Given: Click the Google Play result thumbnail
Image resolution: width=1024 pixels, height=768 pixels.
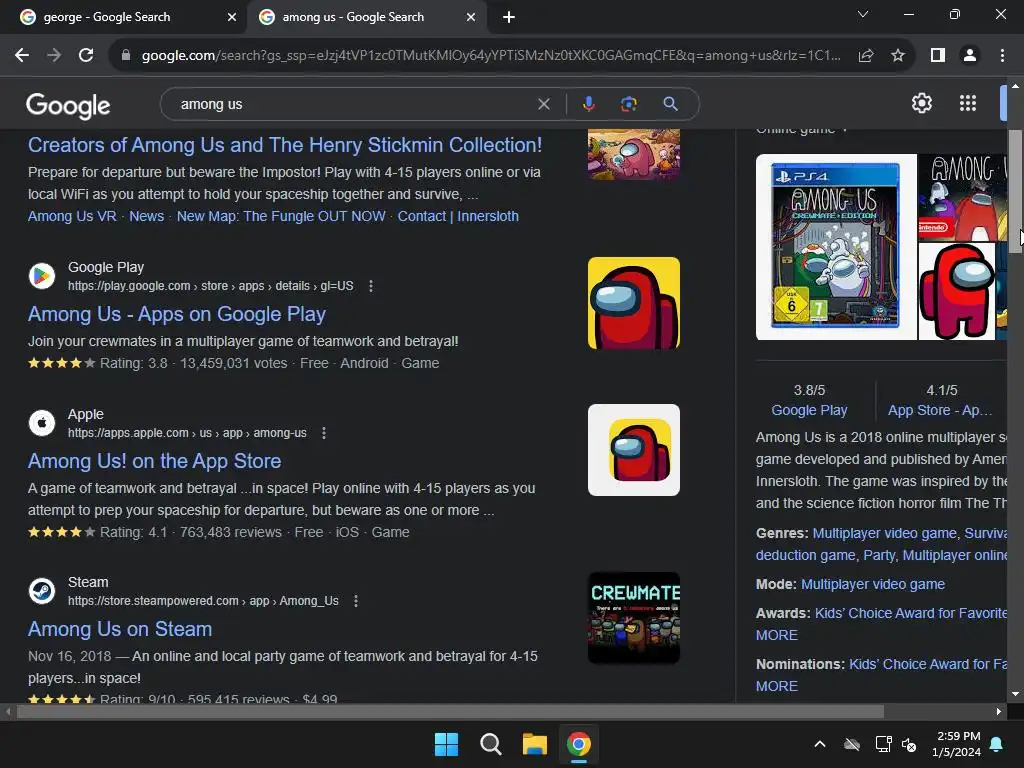Looking at the screenshot, I should pyautogui.click(x=633, y=303).
